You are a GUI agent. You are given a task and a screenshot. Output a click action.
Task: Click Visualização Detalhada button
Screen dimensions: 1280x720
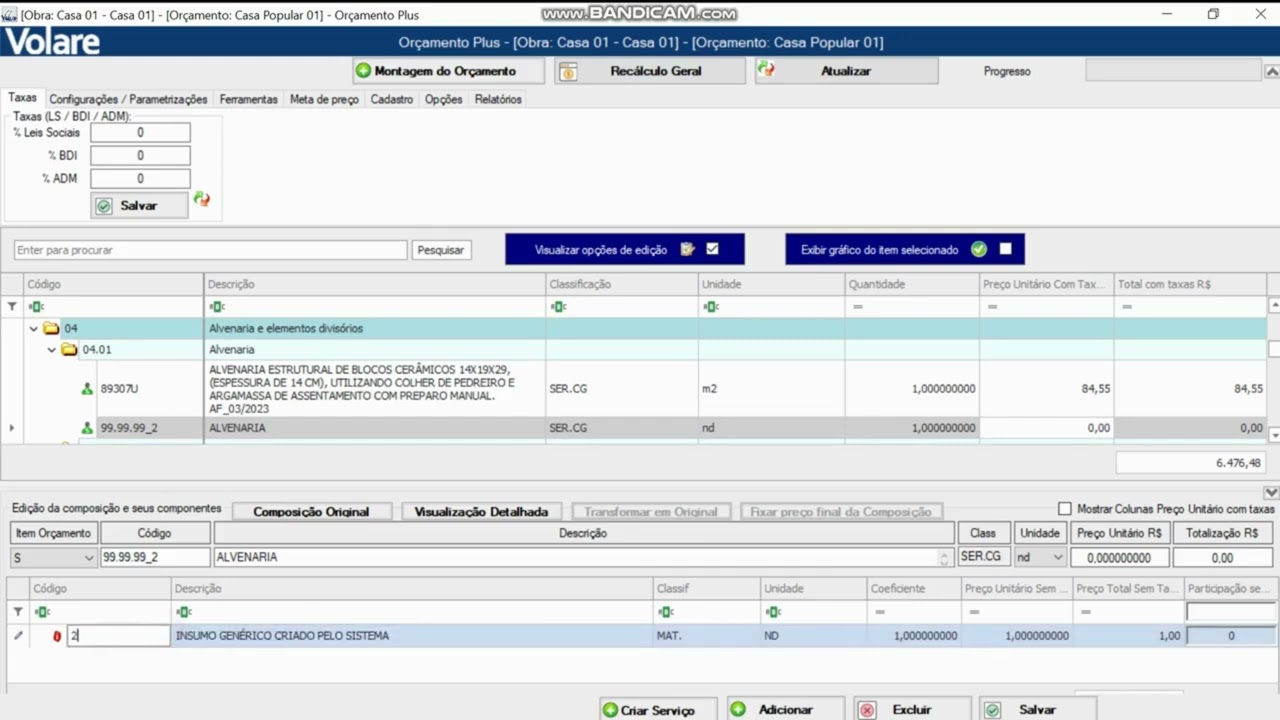point(481,511)
